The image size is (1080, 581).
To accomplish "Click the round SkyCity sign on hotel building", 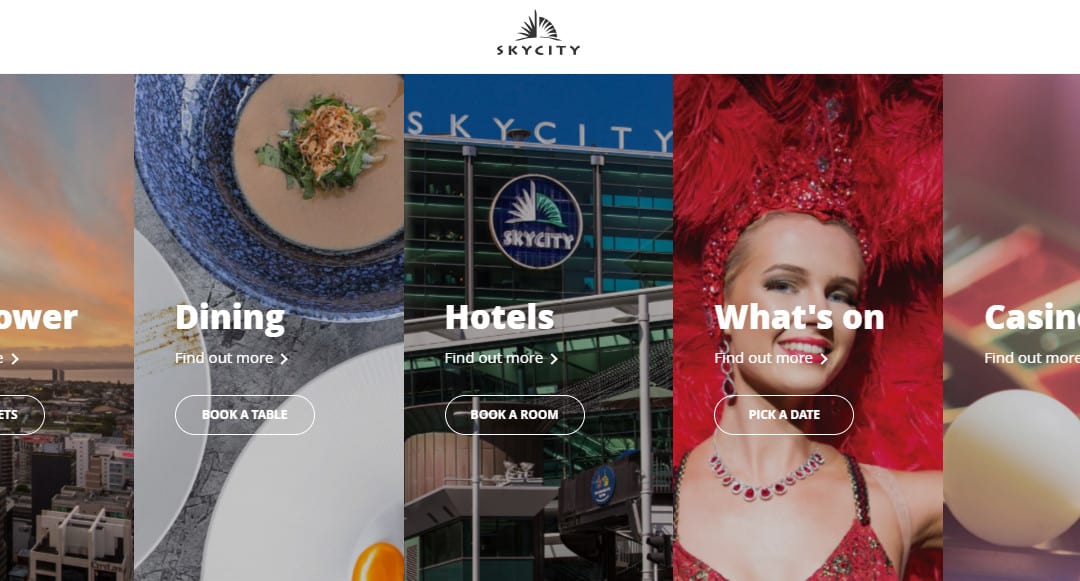I will coord(536,222).
